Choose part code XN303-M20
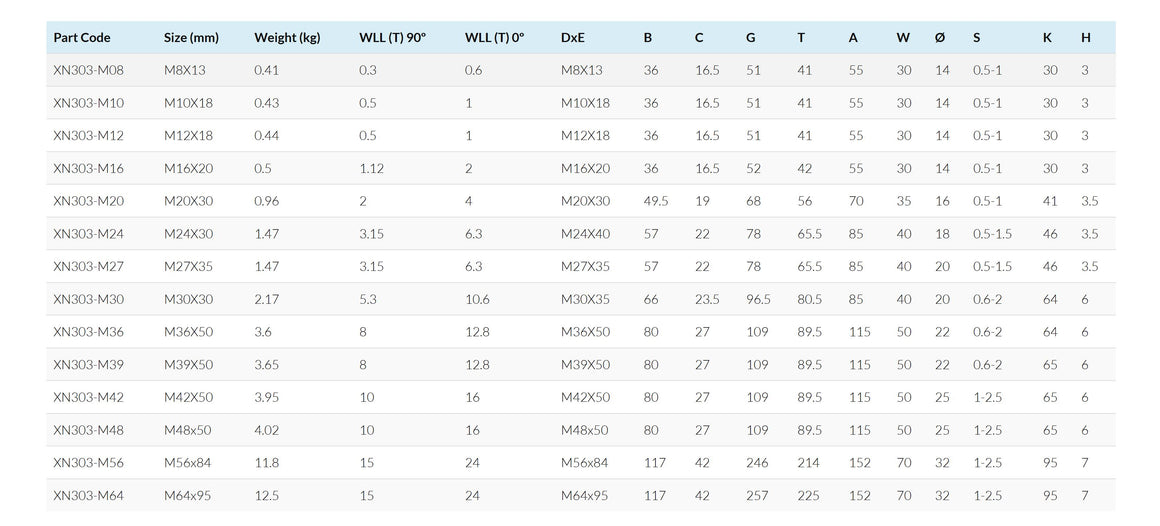Screen dimensions: 1160x526 coord(88,201)
